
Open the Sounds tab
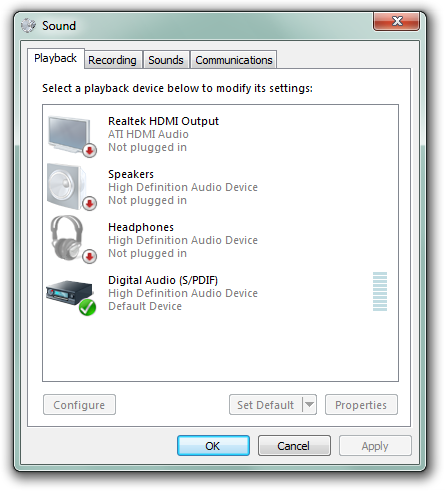tap(166, 60)
